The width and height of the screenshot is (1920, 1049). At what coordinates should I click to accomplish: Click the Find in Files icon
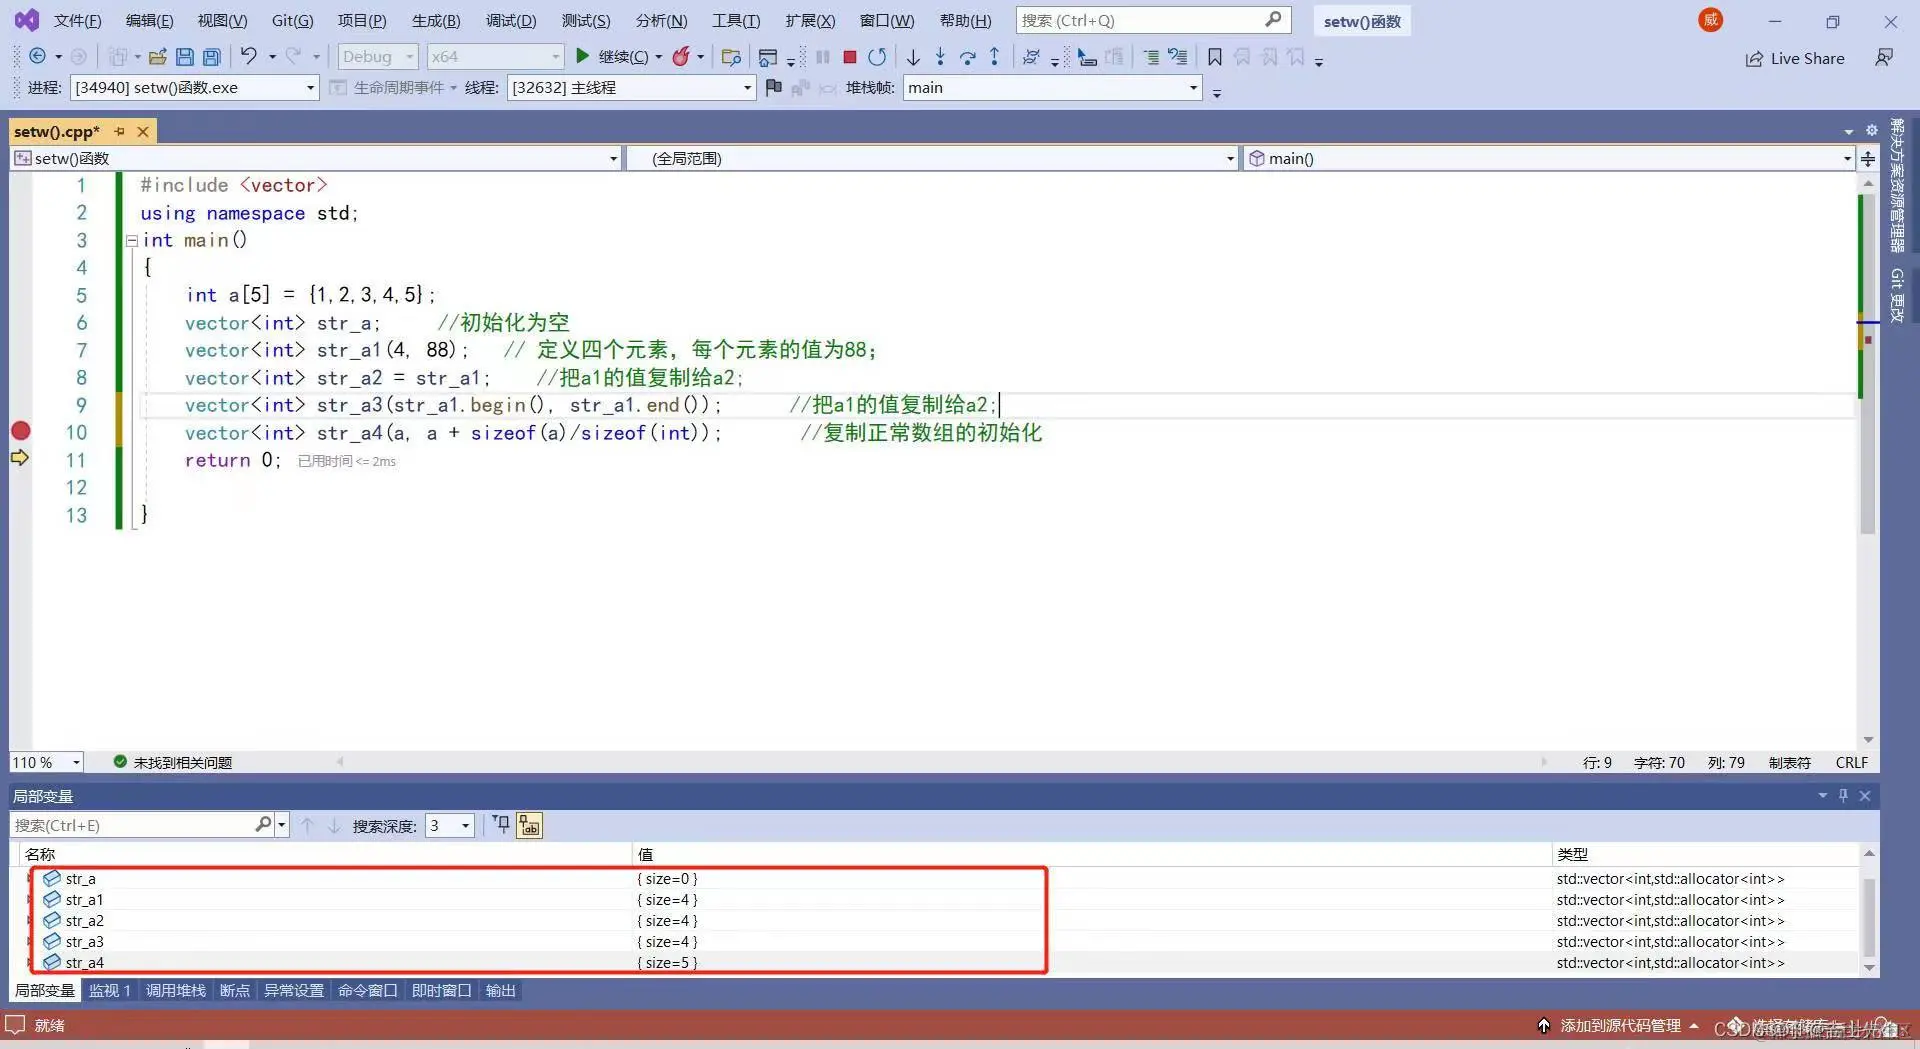[731, 57]
